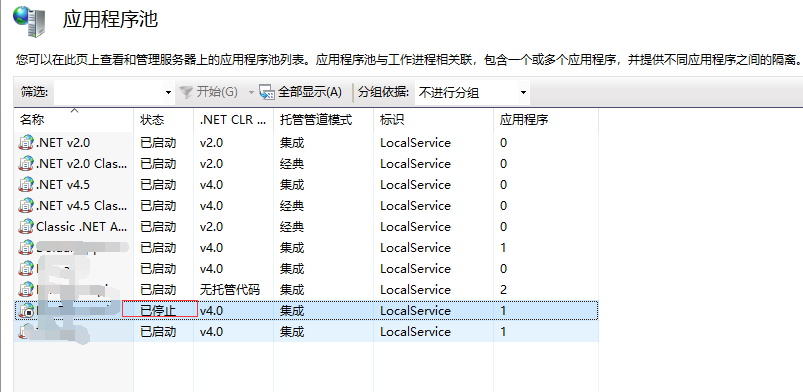Image resolution: width=803 pixels, height=392 pixels.
Task: Click v4.0 in the stopped pool row
Action: (212, 311)
